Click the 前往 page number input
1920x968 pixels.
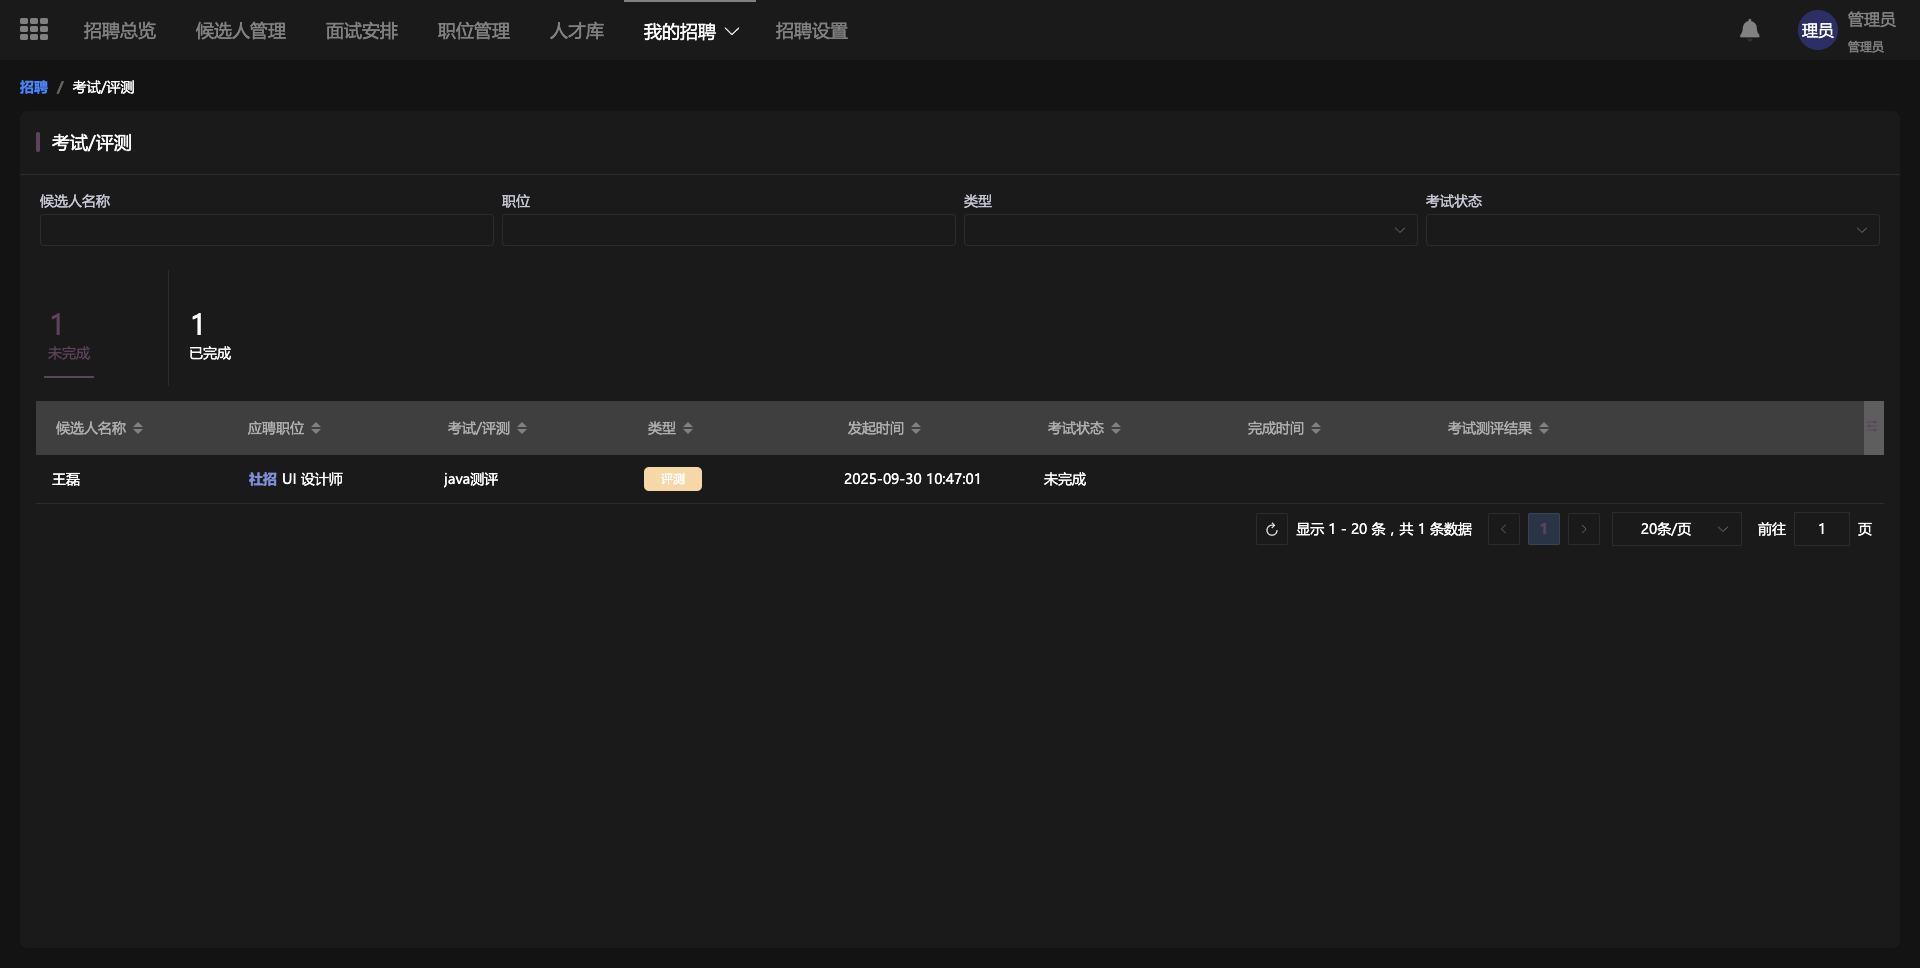[x=1821, y=529]
